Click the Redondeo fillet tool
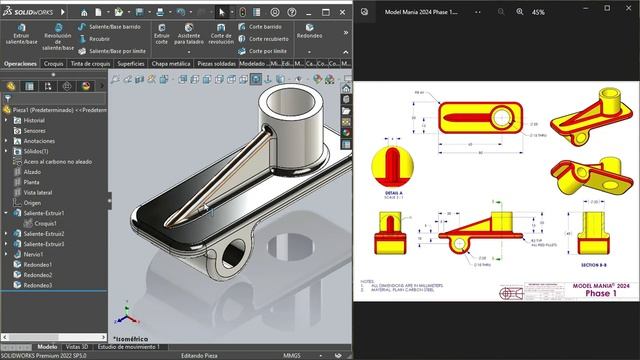640x360 pixels. click(309, 31)
